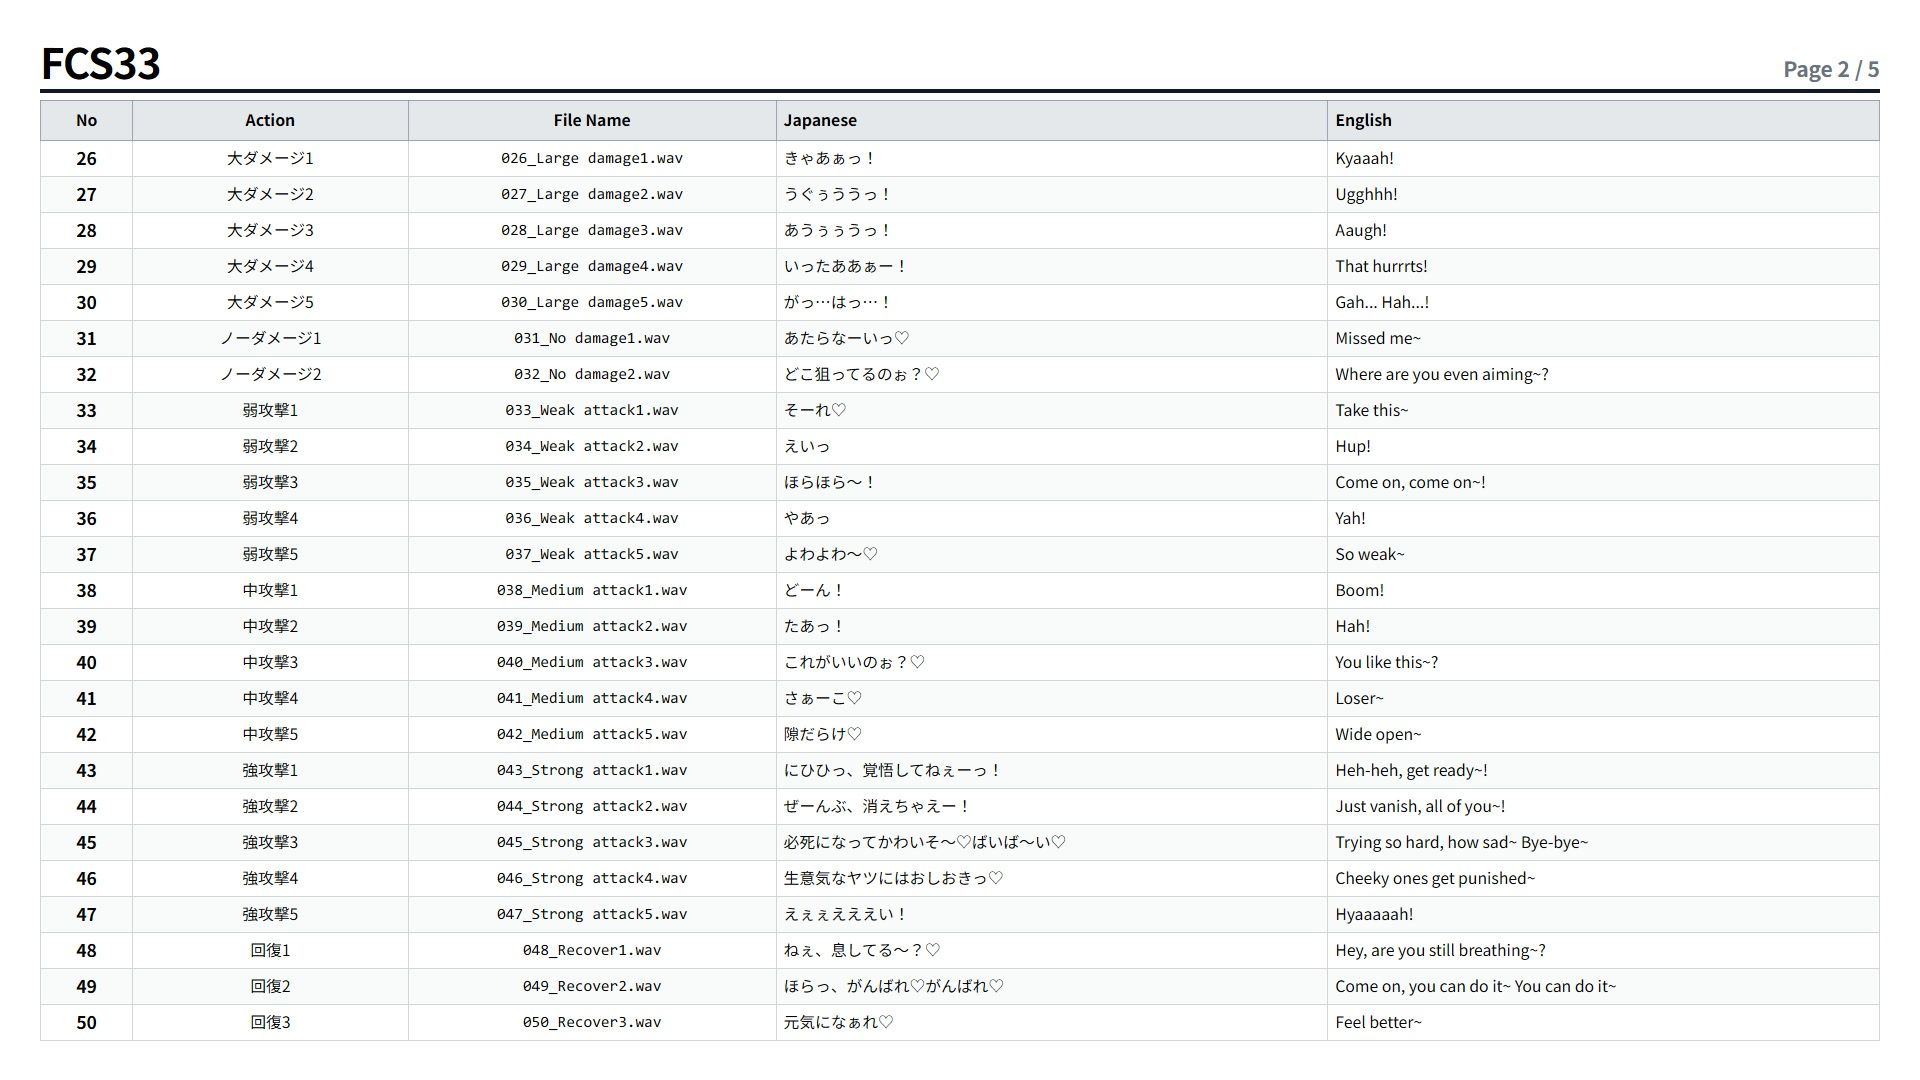Select 'Trying so hard, how sad~ Bye-bye~'

1461,842
